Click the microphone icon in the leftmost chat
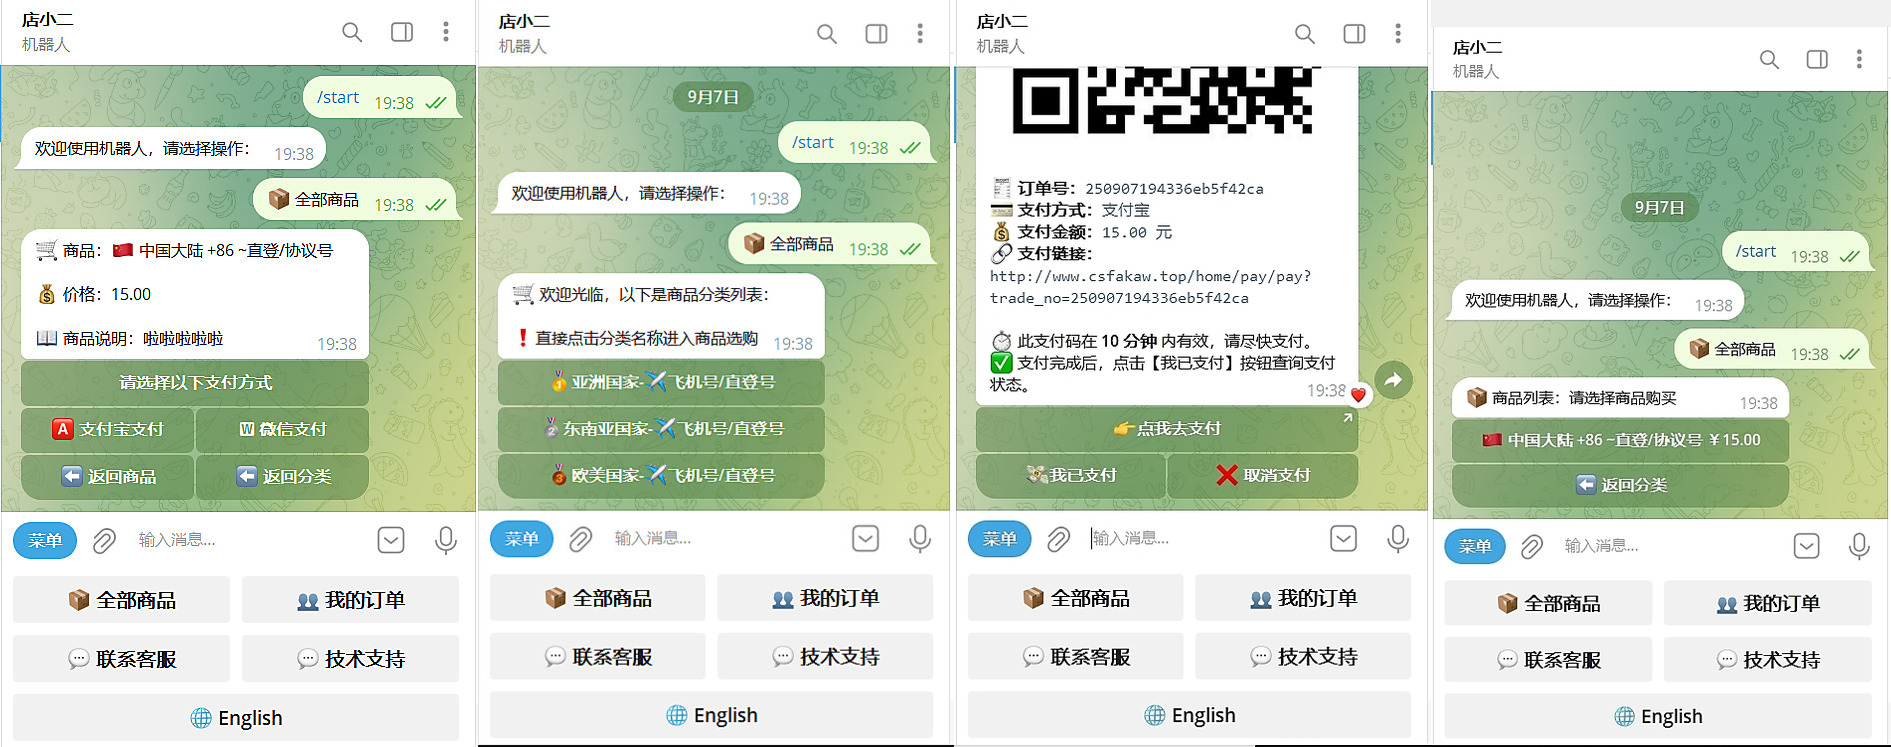This screenshot has width=1891, height=747. (446, 541)
